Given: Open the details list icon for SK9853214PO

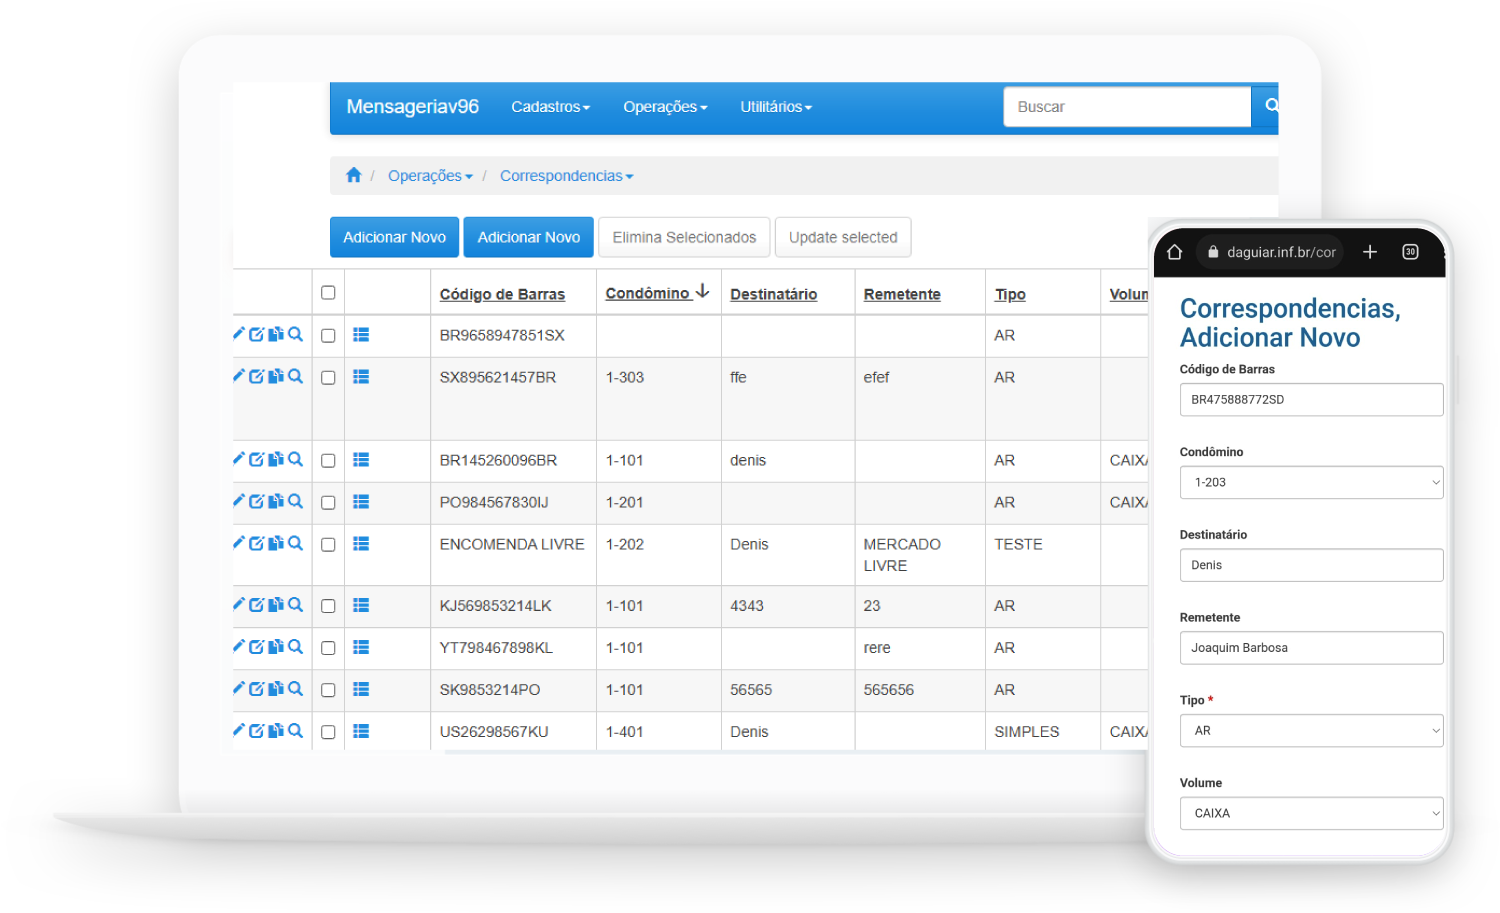Looking at the screenshot, I should point(361,690).
